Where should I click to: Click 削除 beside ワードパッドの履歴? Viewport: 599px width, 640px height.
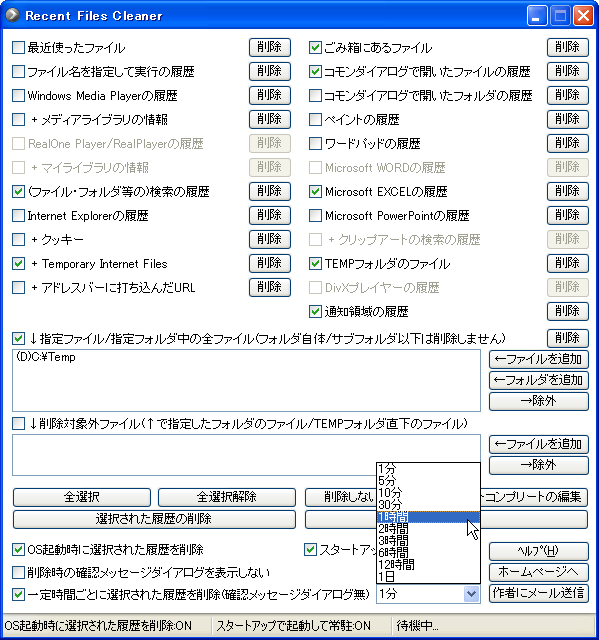click(568, 143)
